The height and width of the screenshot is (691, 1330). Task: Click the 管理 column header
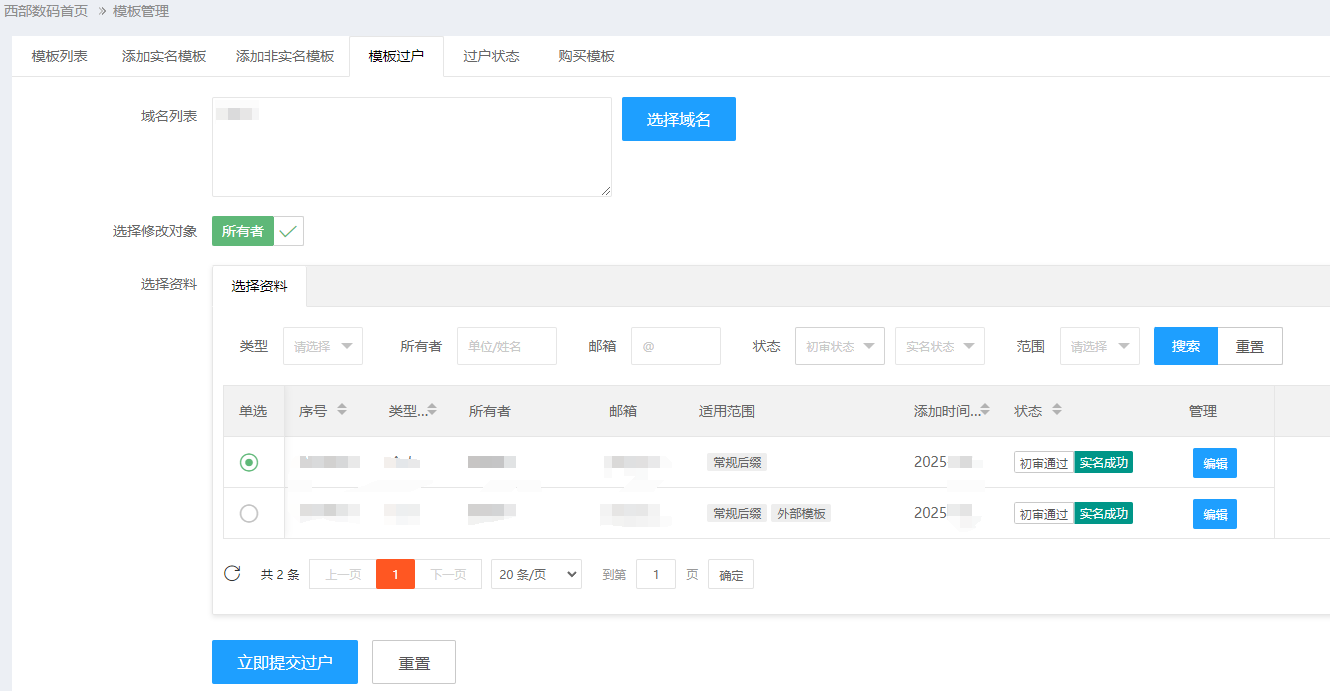[x=1203, y=411]
